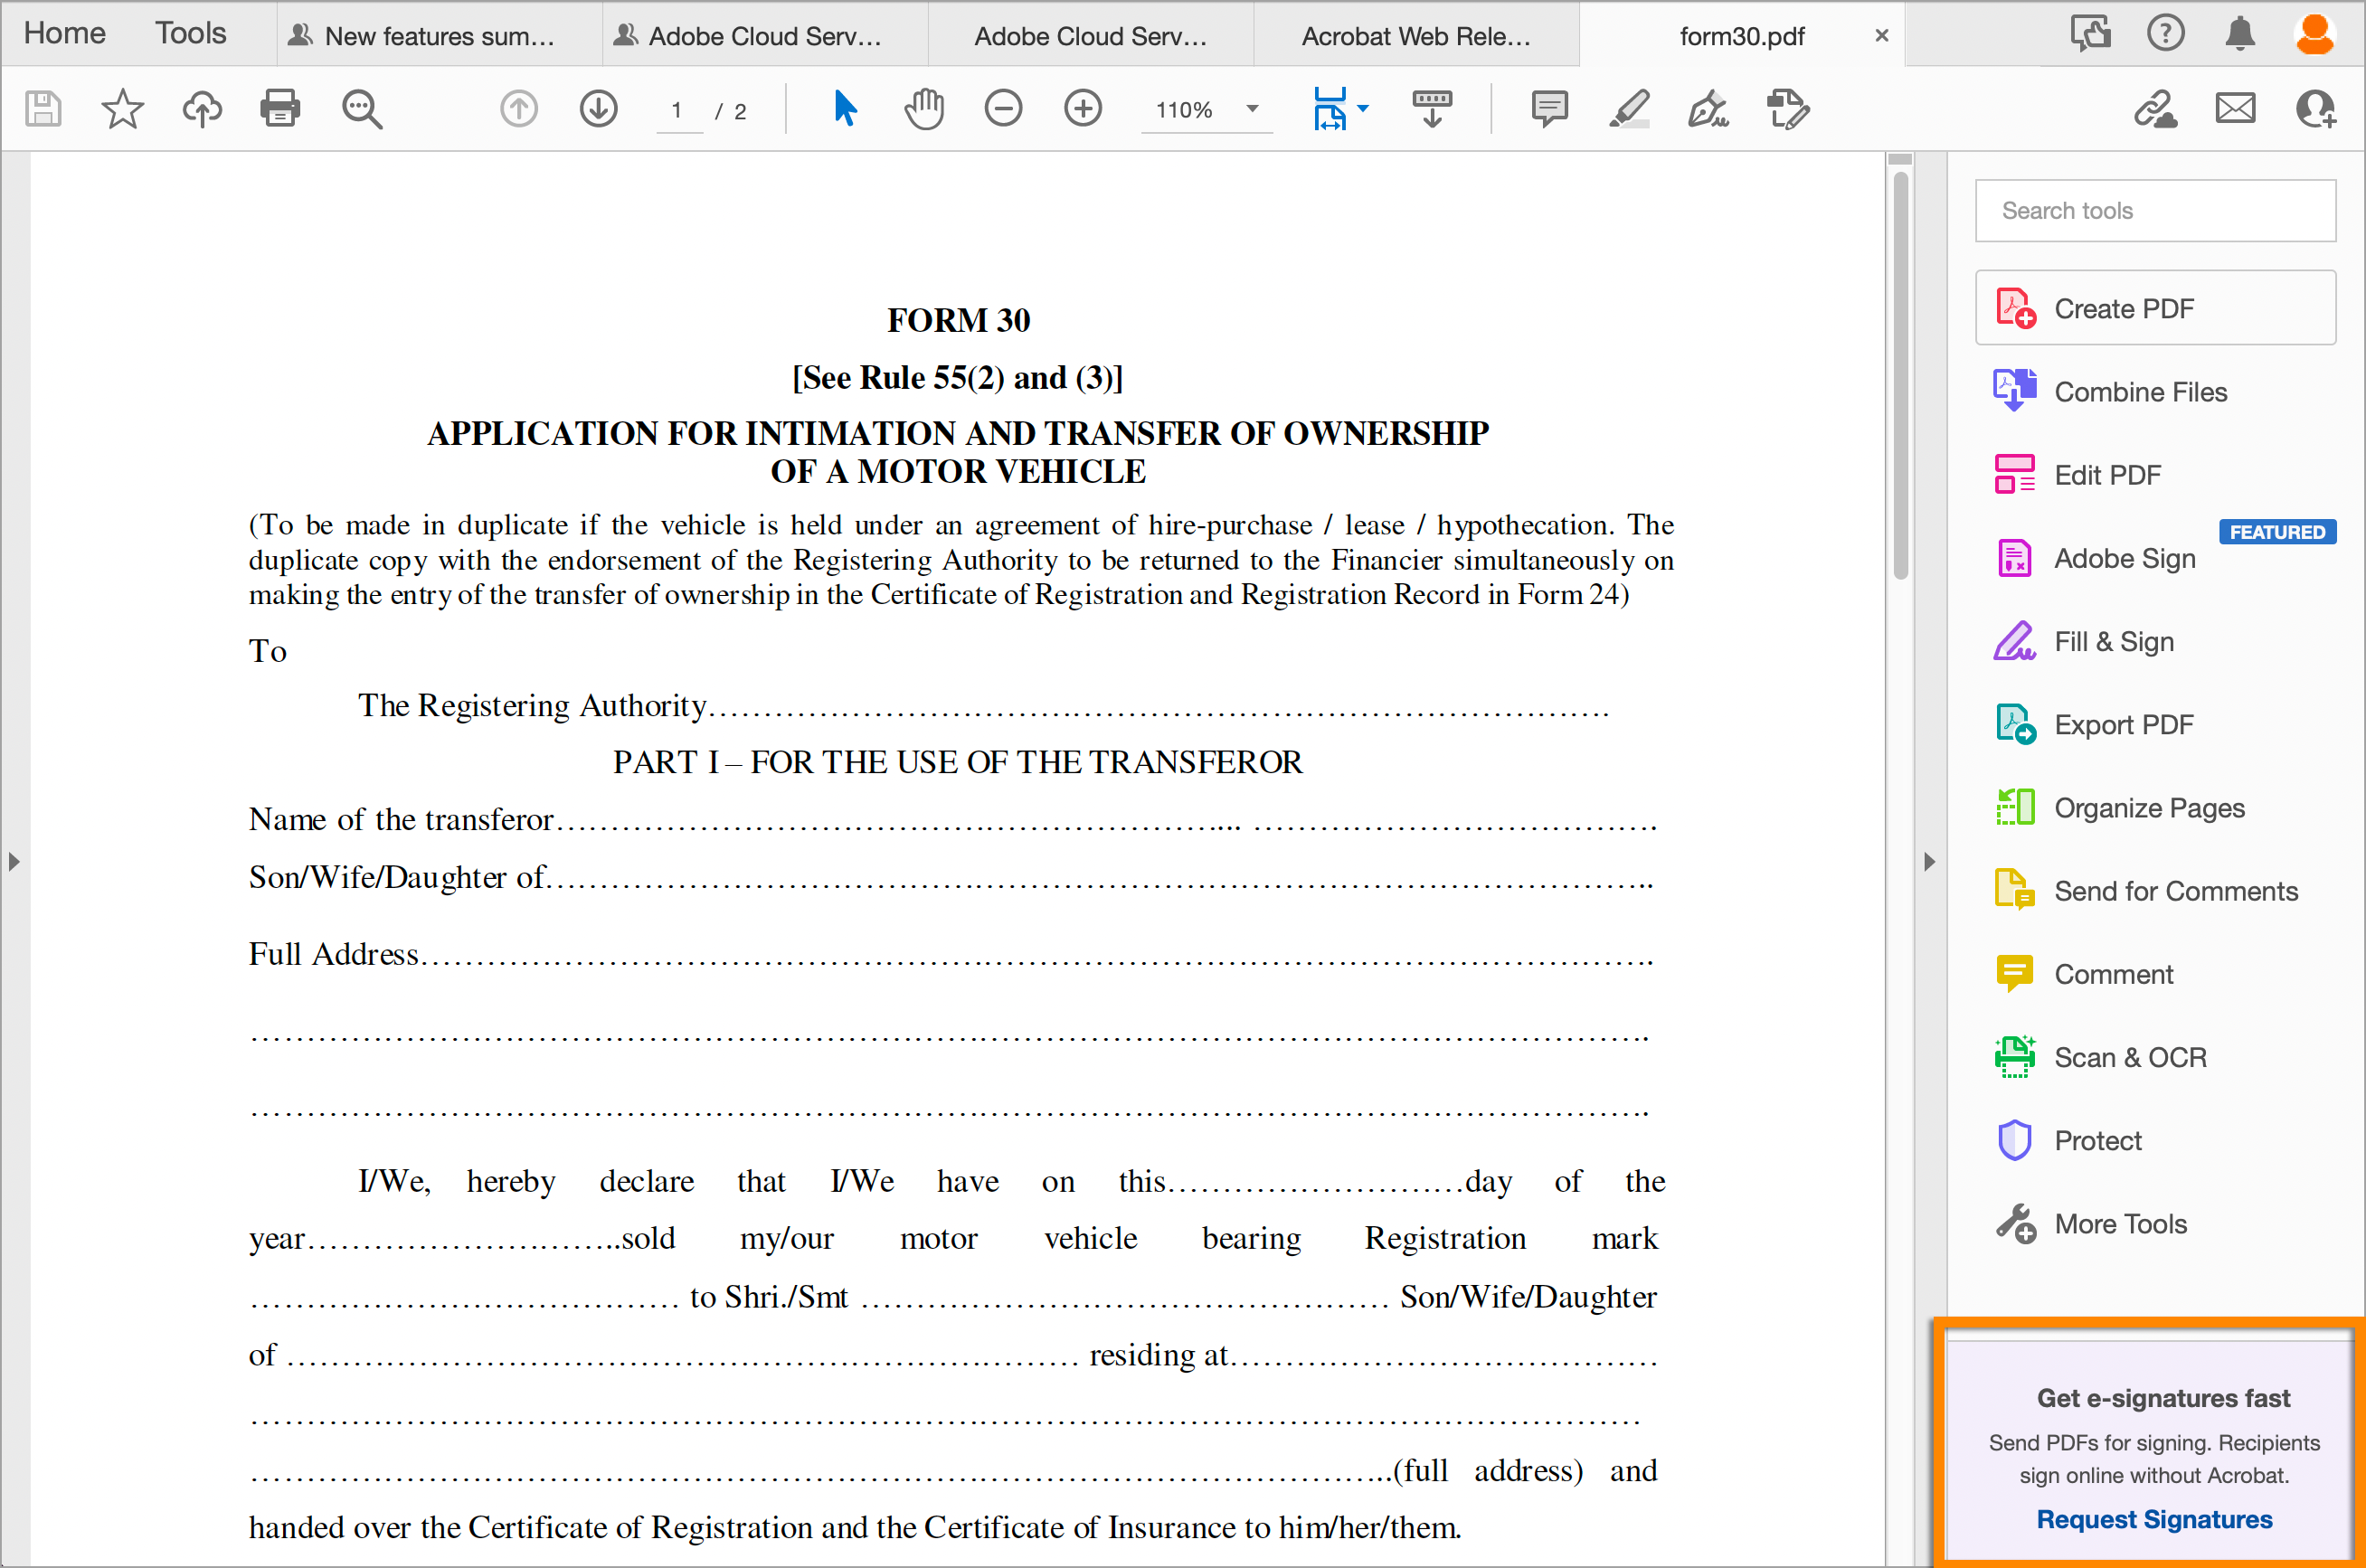Open More Tools

pyautogui.click(x=2120, y=1223)
